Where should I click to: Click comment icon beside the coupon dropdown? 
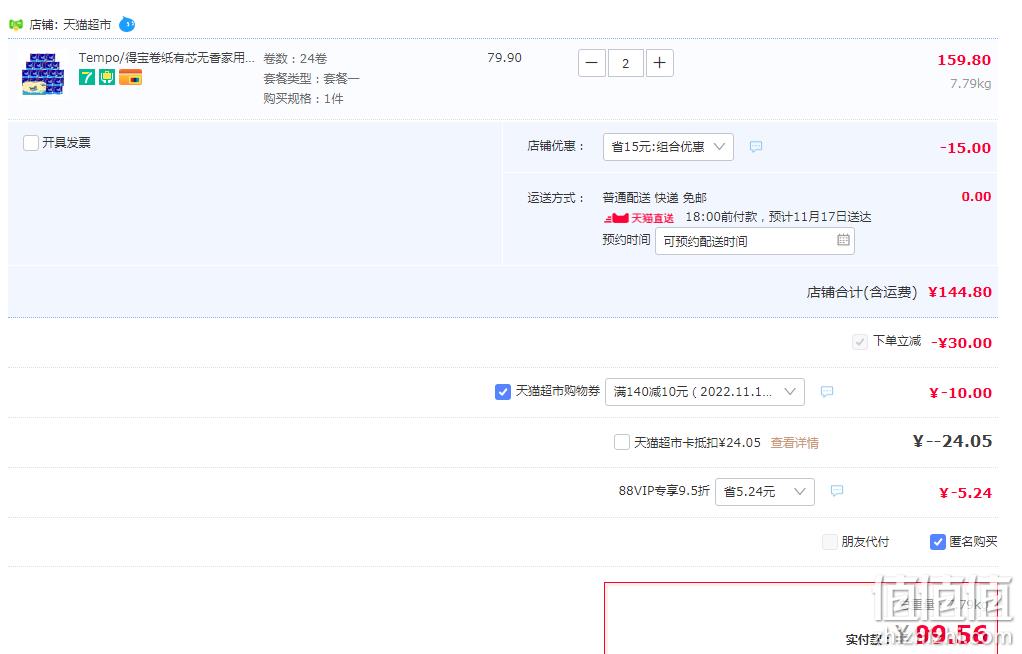827,392
